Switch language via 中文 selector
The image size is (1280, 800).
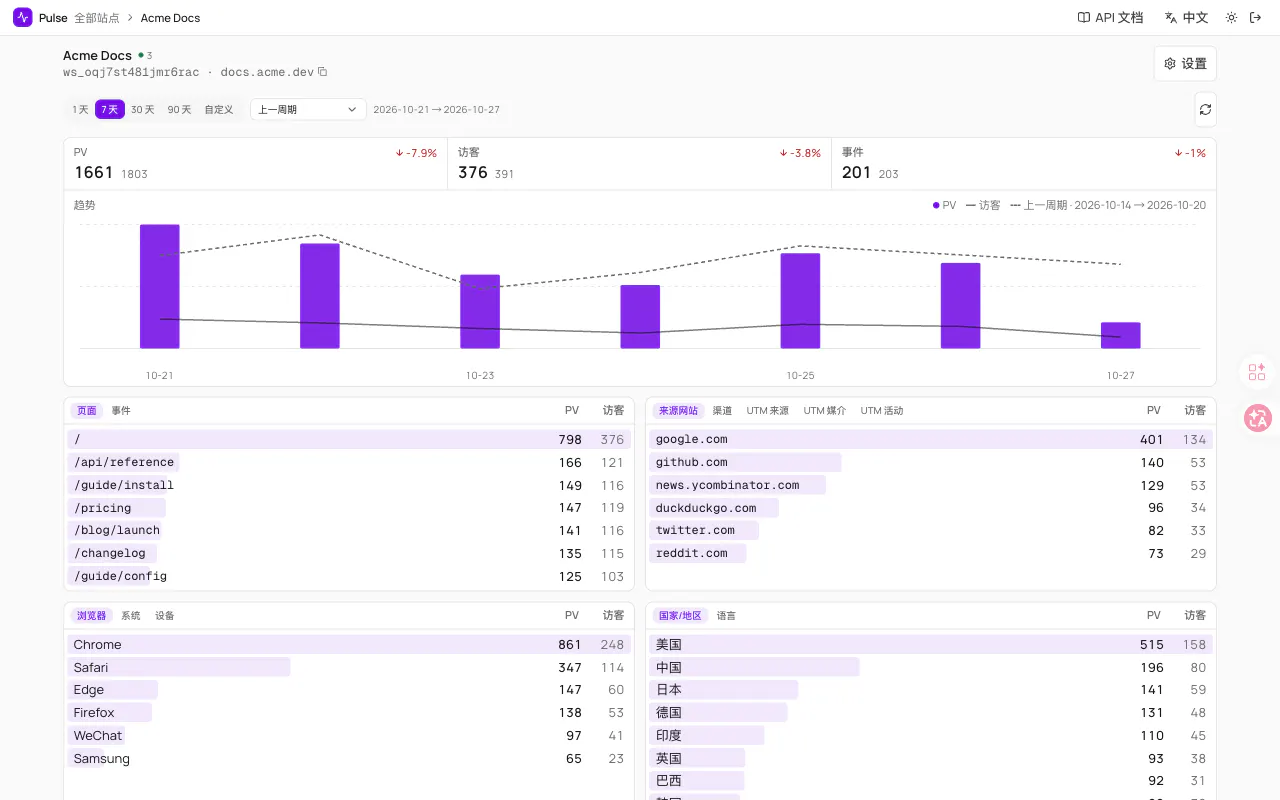click(x=1187, y=17)
